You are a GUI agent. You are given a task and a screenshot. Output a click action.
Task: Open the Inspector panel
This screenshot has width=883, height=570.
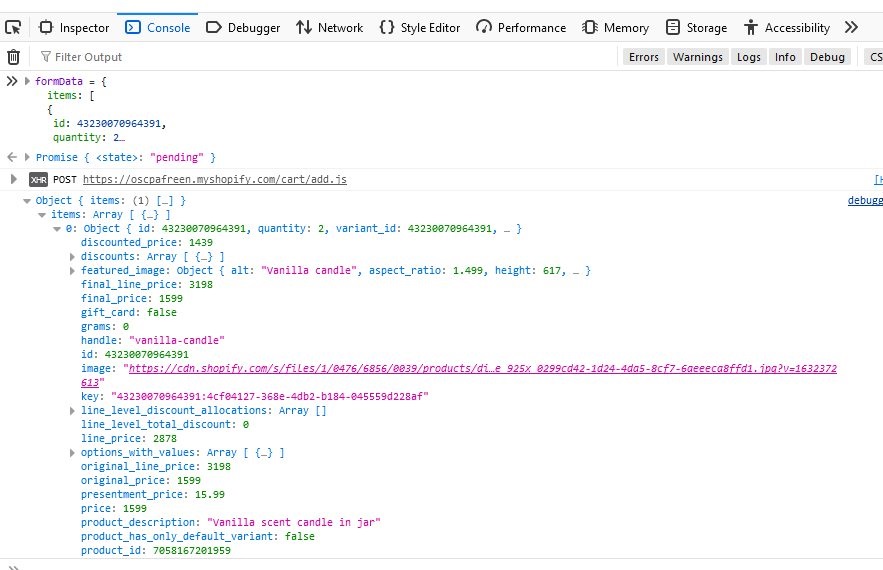point(74,28)
